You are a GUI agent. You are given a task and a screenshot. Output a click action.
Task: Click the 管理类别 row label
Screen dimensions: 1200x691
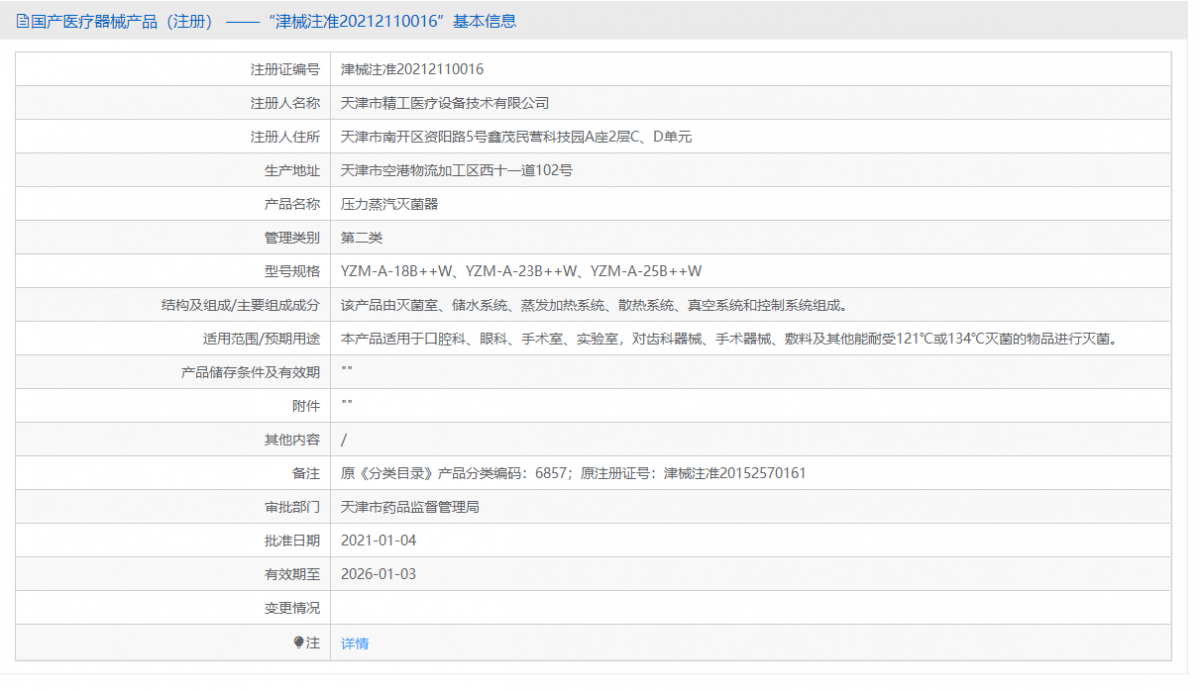click(x=292, y=238)
